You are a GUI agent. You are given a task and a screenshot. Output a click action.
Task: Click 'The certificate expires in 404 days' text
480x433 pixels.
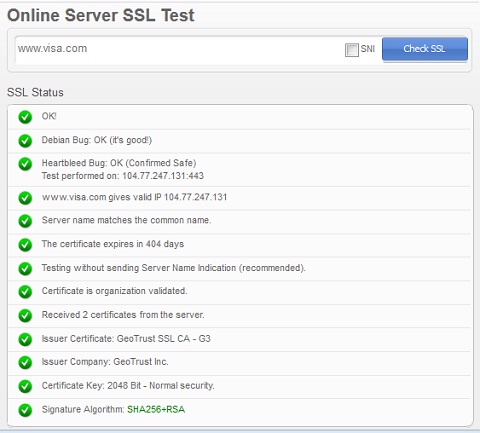pyautogui.click(x=113, y=244)
